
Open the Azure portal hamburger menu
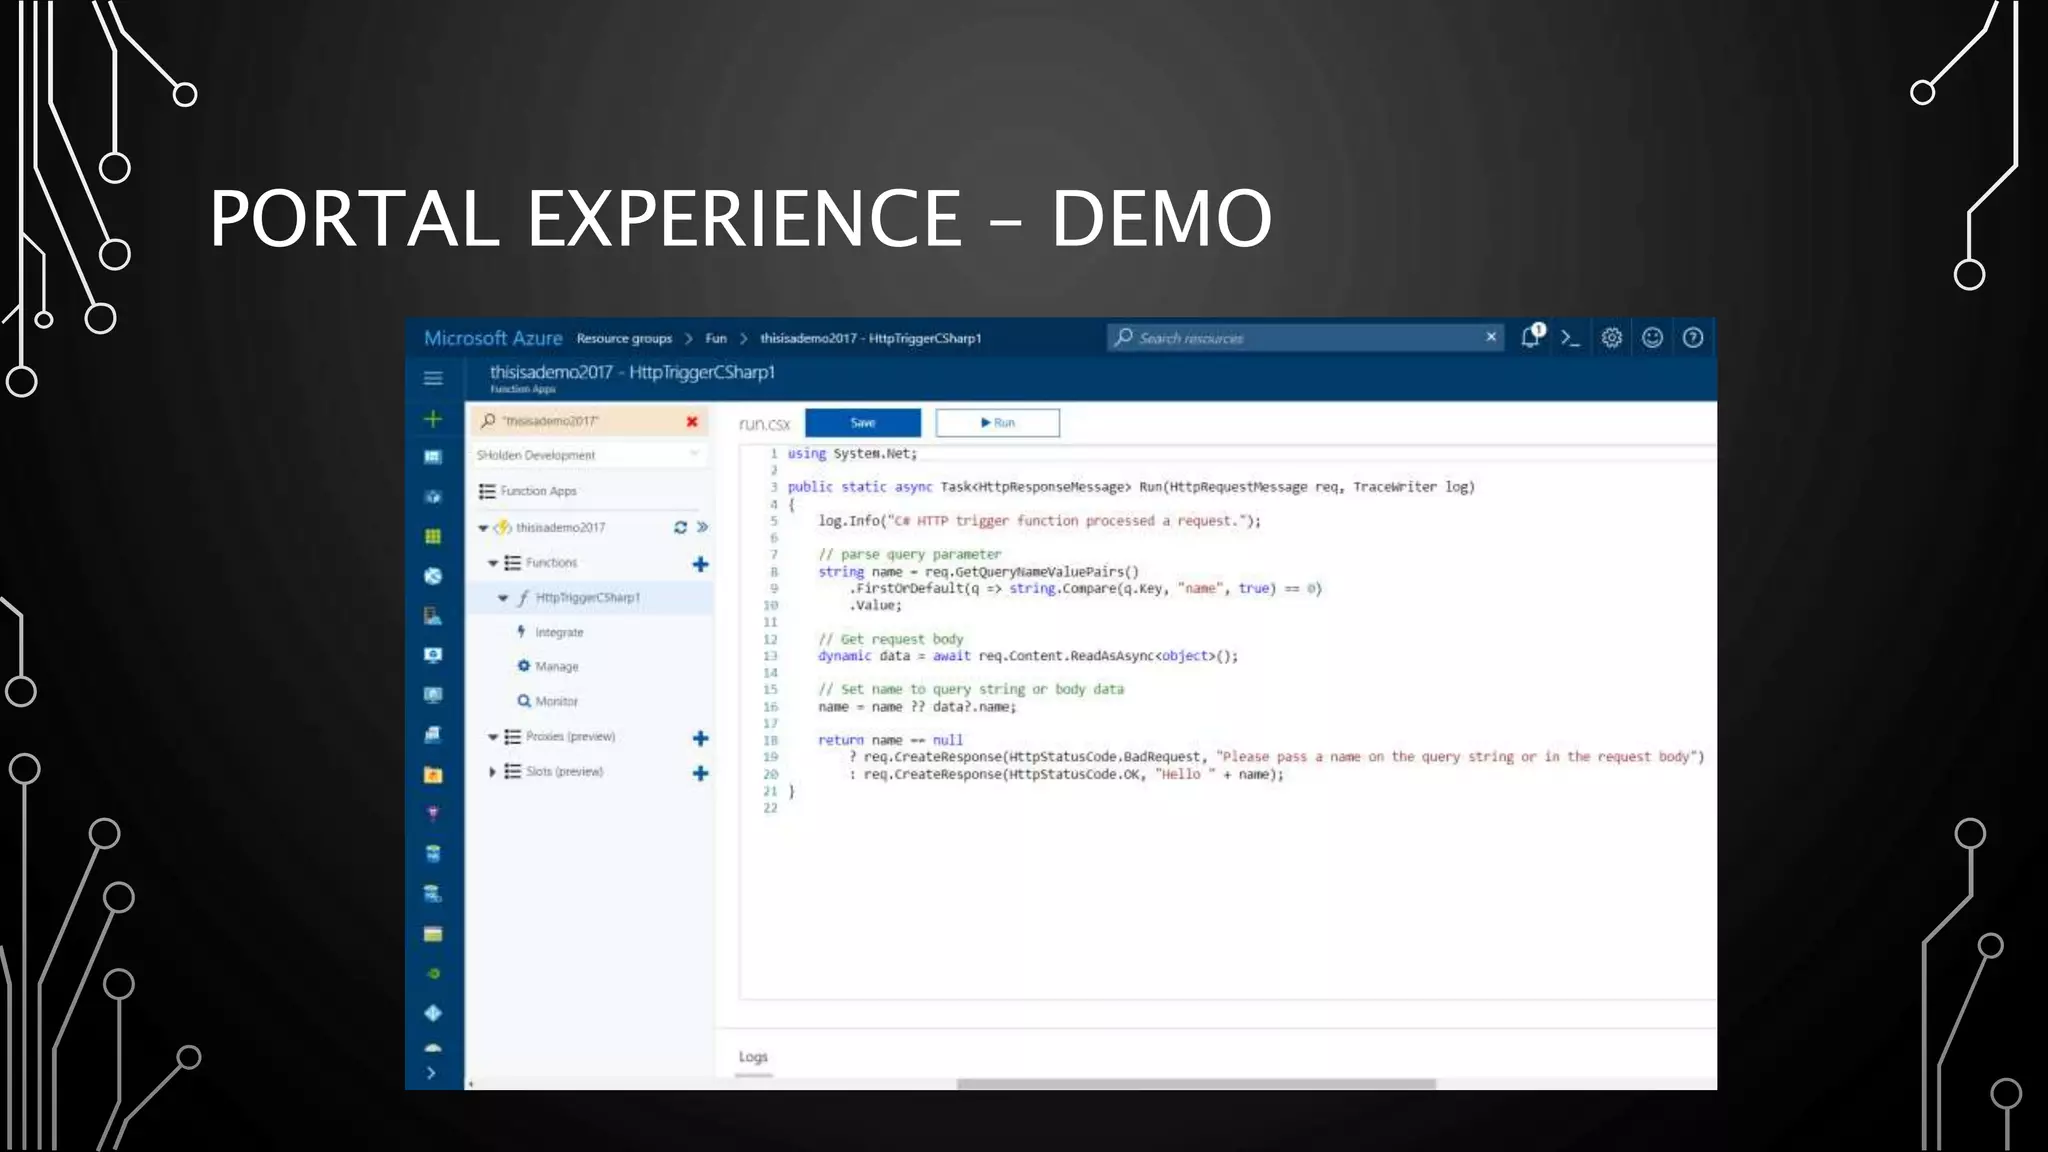click(x=433, y=378)
